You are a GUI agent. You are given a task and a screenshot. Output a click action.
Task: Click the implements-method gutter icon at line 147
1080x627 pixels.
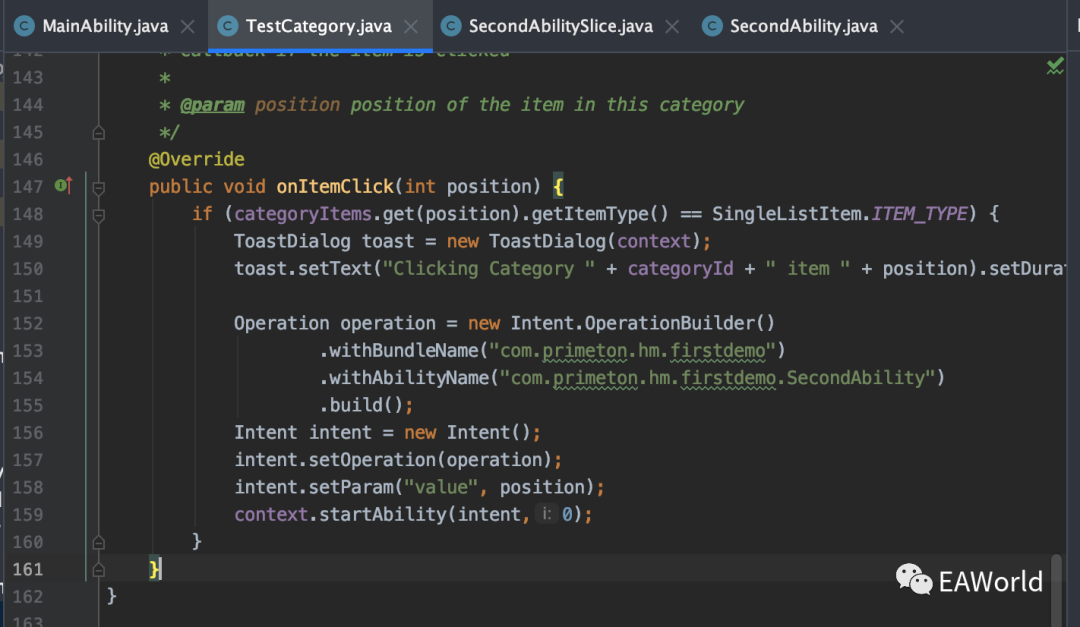coord(63,185)
